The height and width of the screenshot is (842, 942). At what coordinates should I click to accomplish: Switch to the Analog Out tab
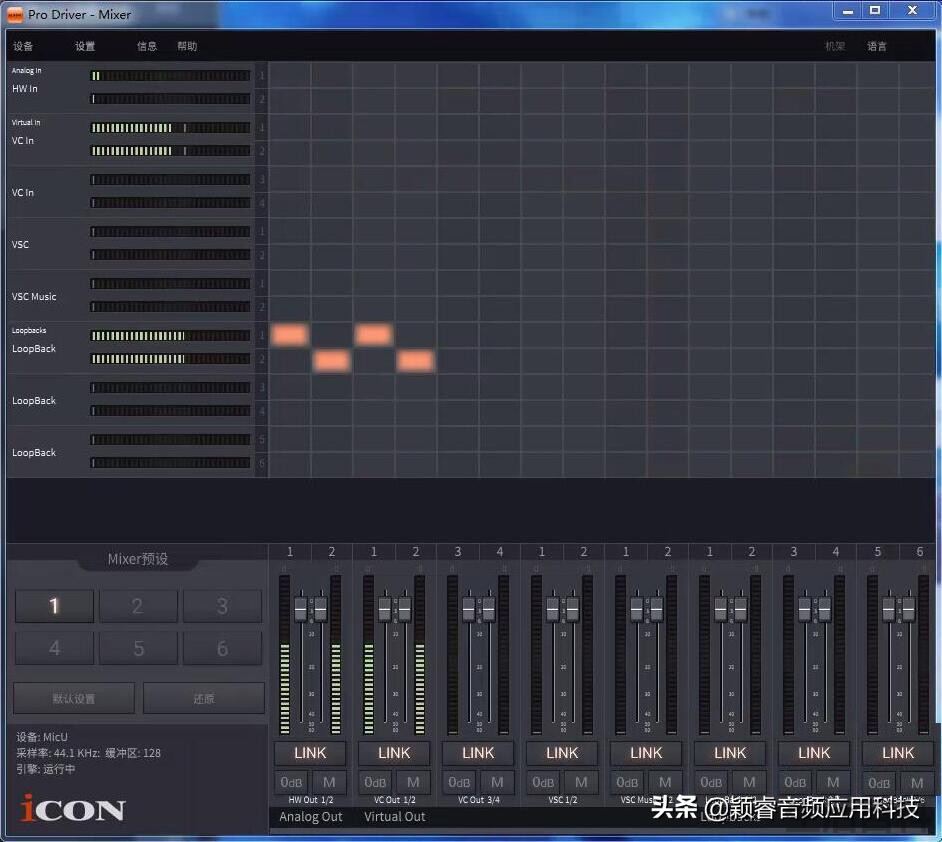(311, 817)
